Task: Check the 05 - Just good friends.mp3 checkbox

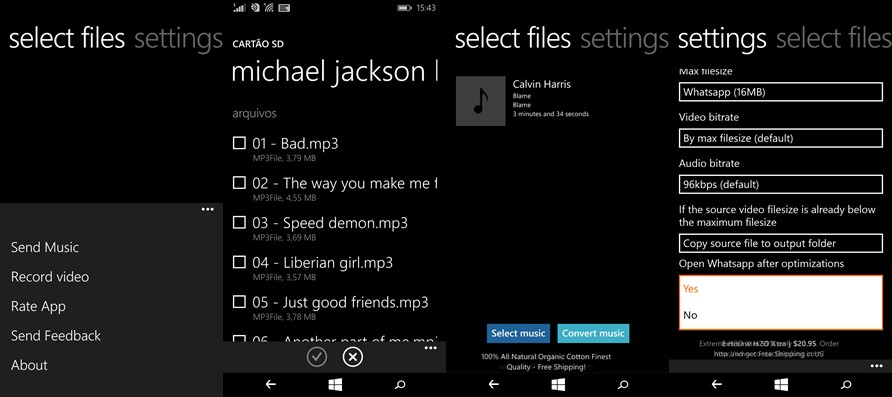Action: pos(239,301)
